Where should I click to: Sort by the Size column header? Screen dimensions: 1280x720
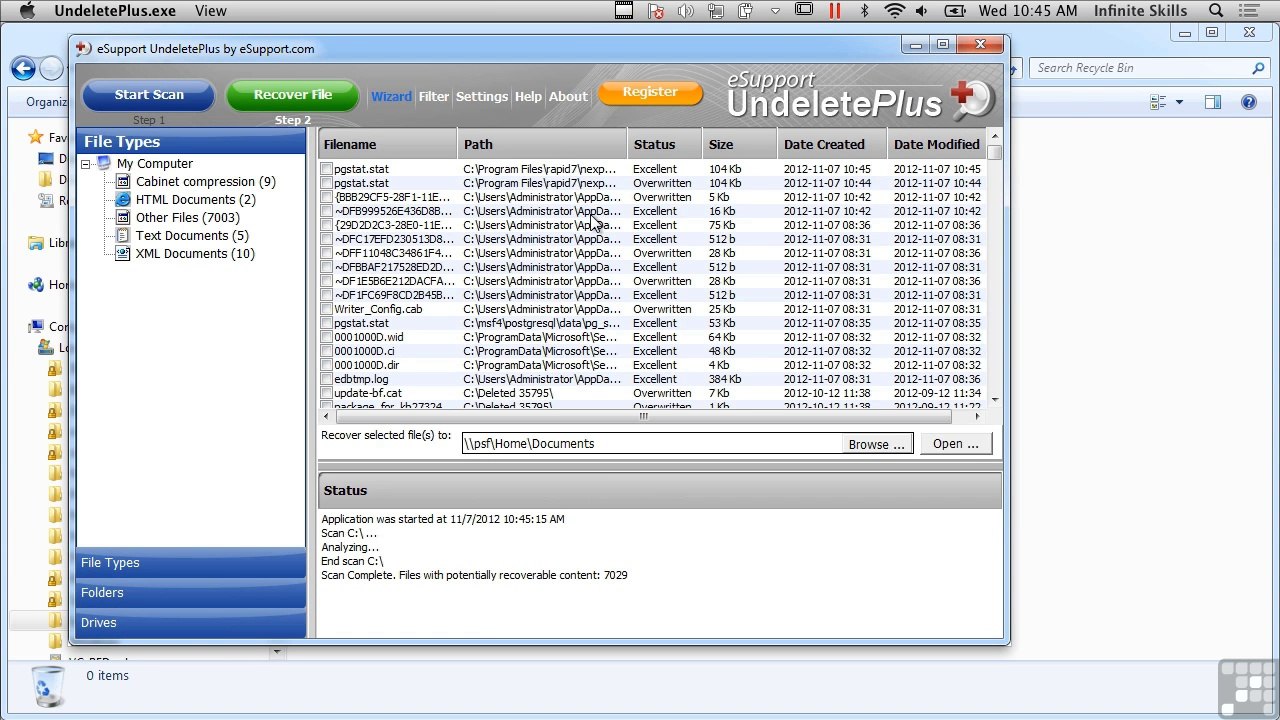(740, 145)
